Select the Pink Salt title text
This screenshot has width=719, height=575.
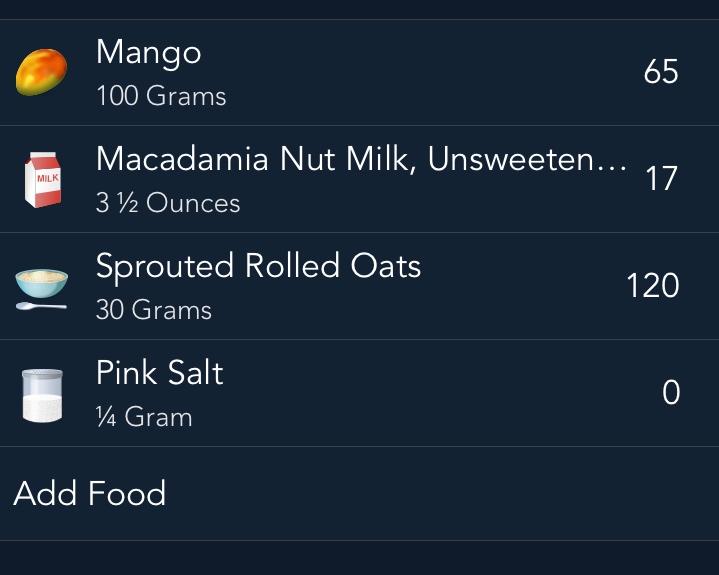(x=159, y=373)
